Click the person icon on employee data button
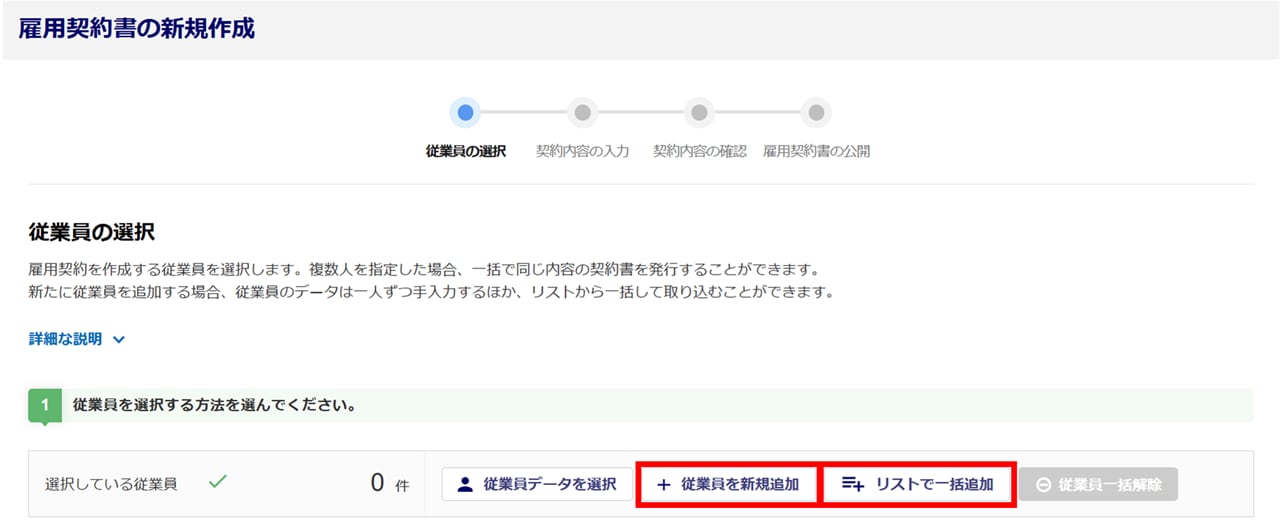The height and width of the screenshot is (522, 1280). click(x=464, y=484)
